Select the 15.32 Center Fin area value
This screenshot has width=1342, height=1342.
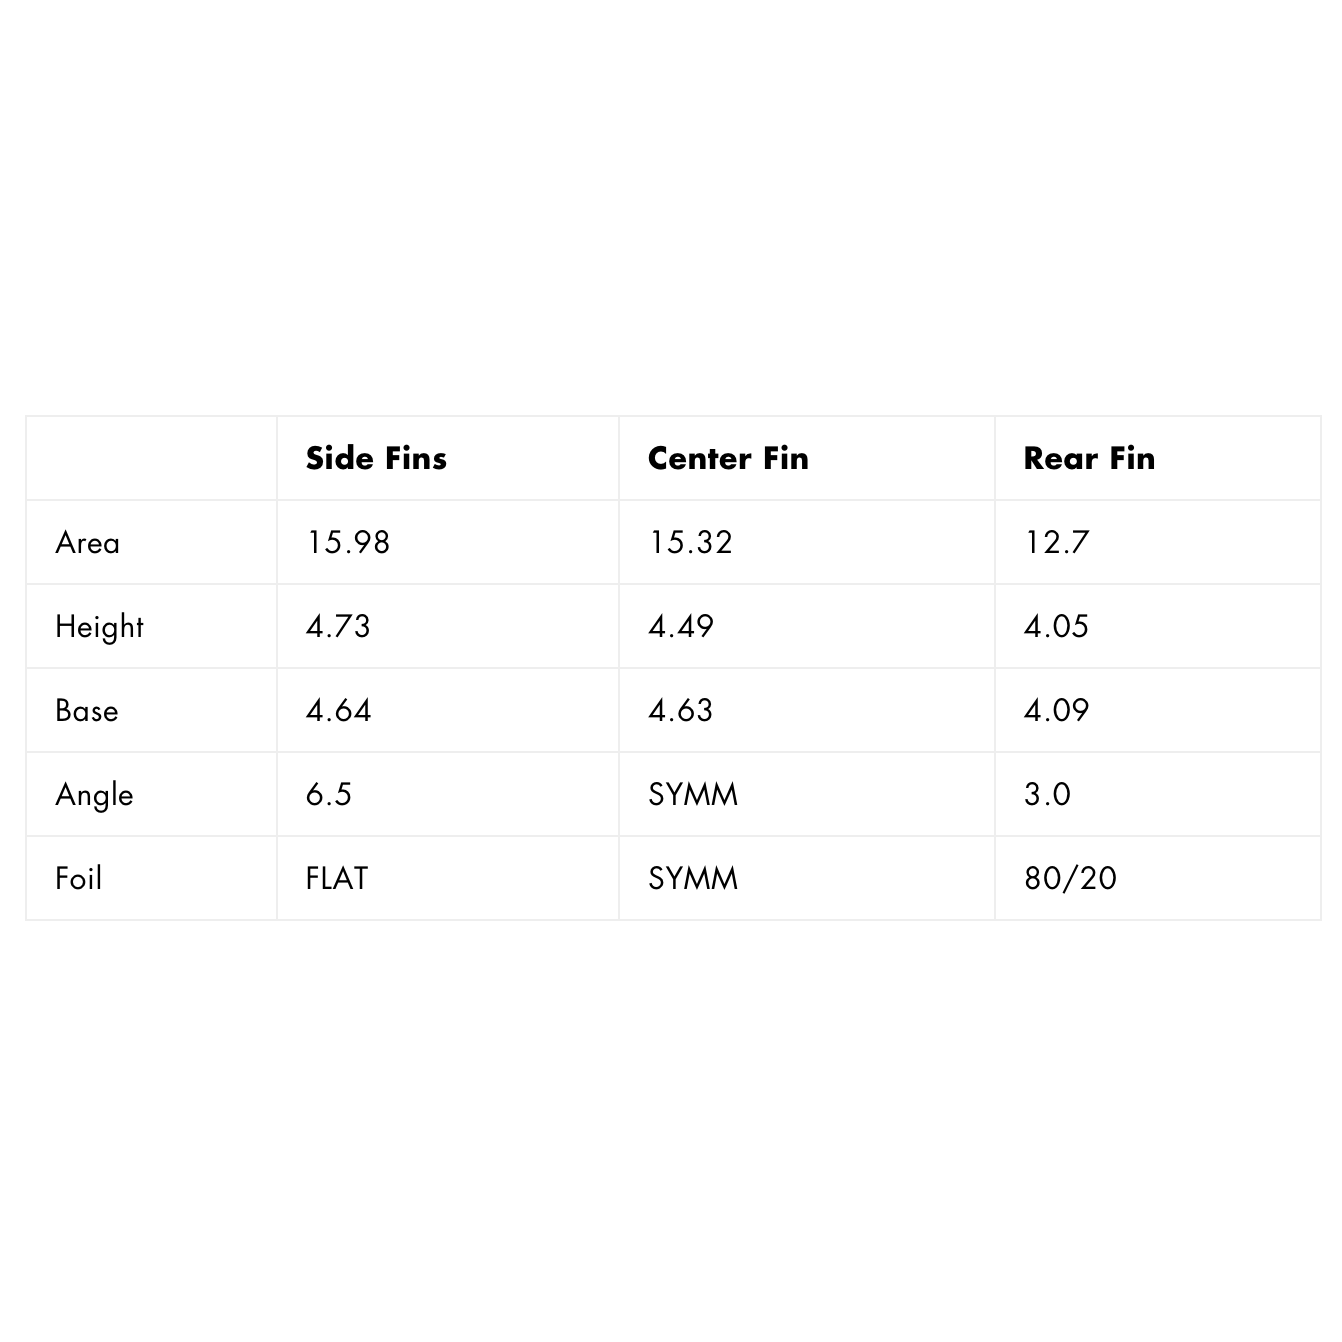coord(691,543)
